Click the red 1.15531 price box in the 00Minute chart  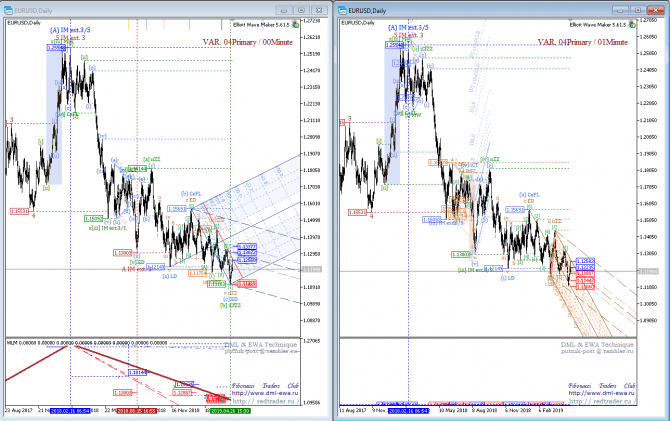pos(19,211)
